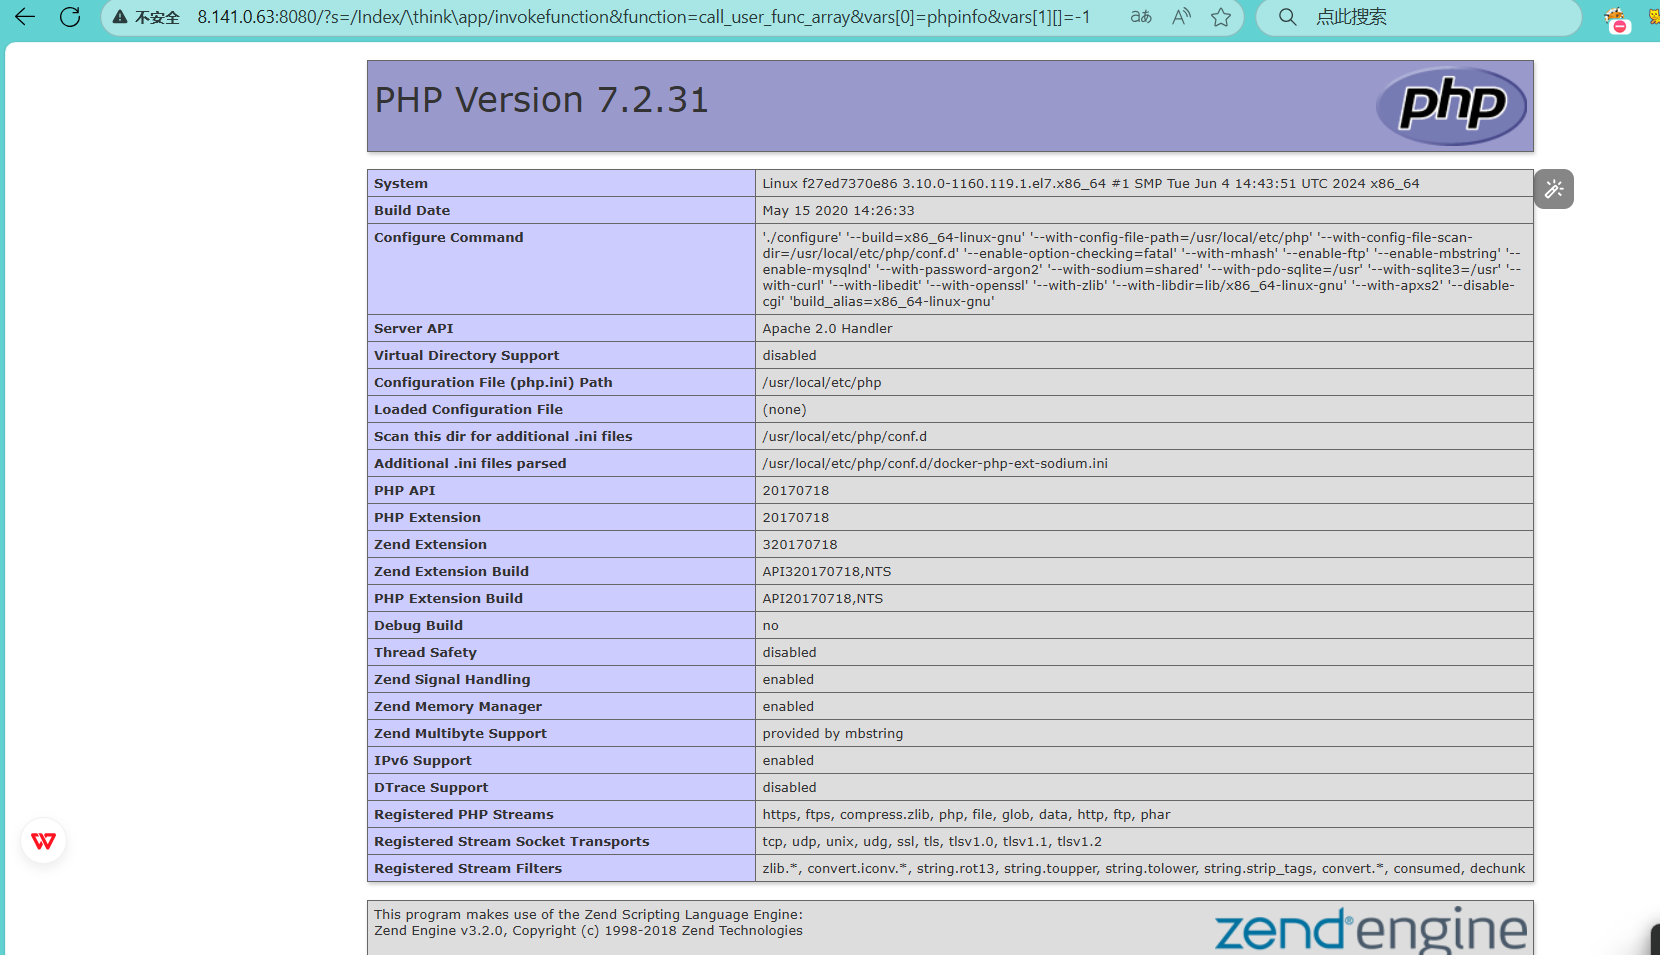Click Virtual Directory Support label
The image size is (1660, 955).
[467, 355]
